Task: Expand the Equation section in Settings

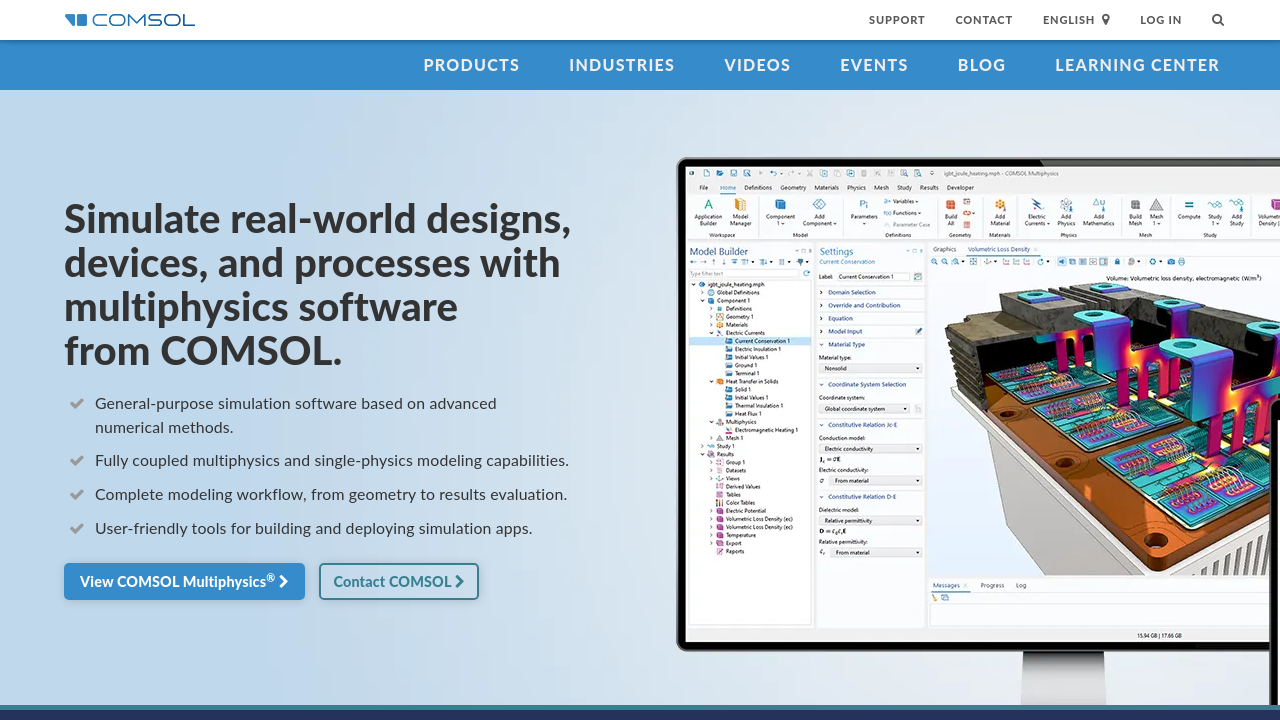Action: [840, 318]
